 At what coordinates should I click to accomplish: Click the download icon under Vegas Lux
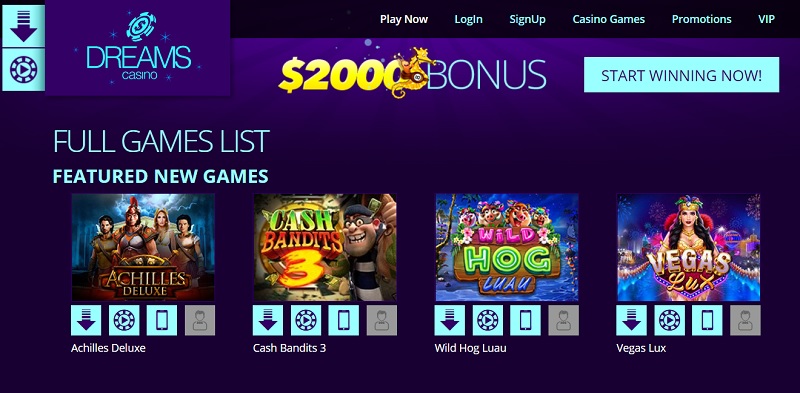pyautogui.click(x=631, y=321)
